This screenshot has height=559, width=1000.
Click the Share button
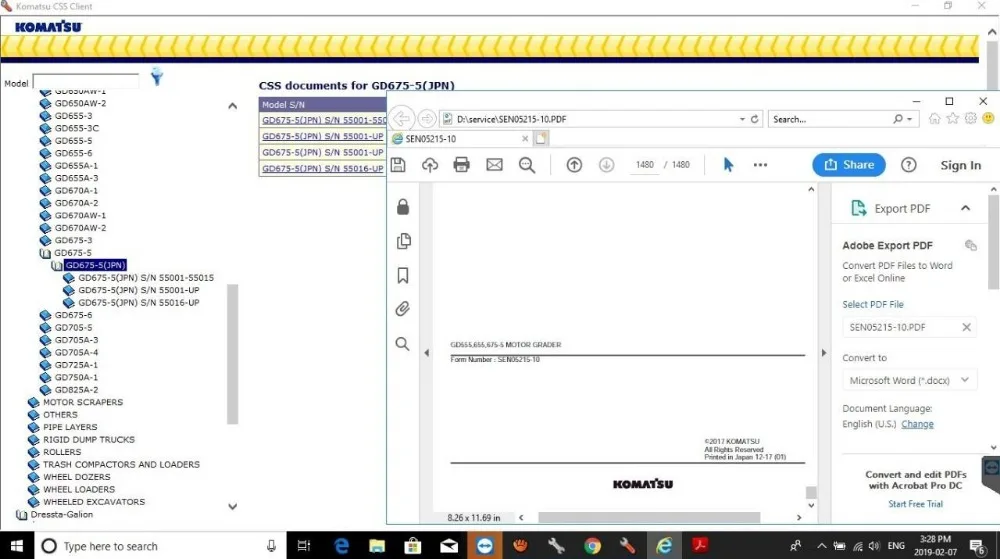[849, 164]
